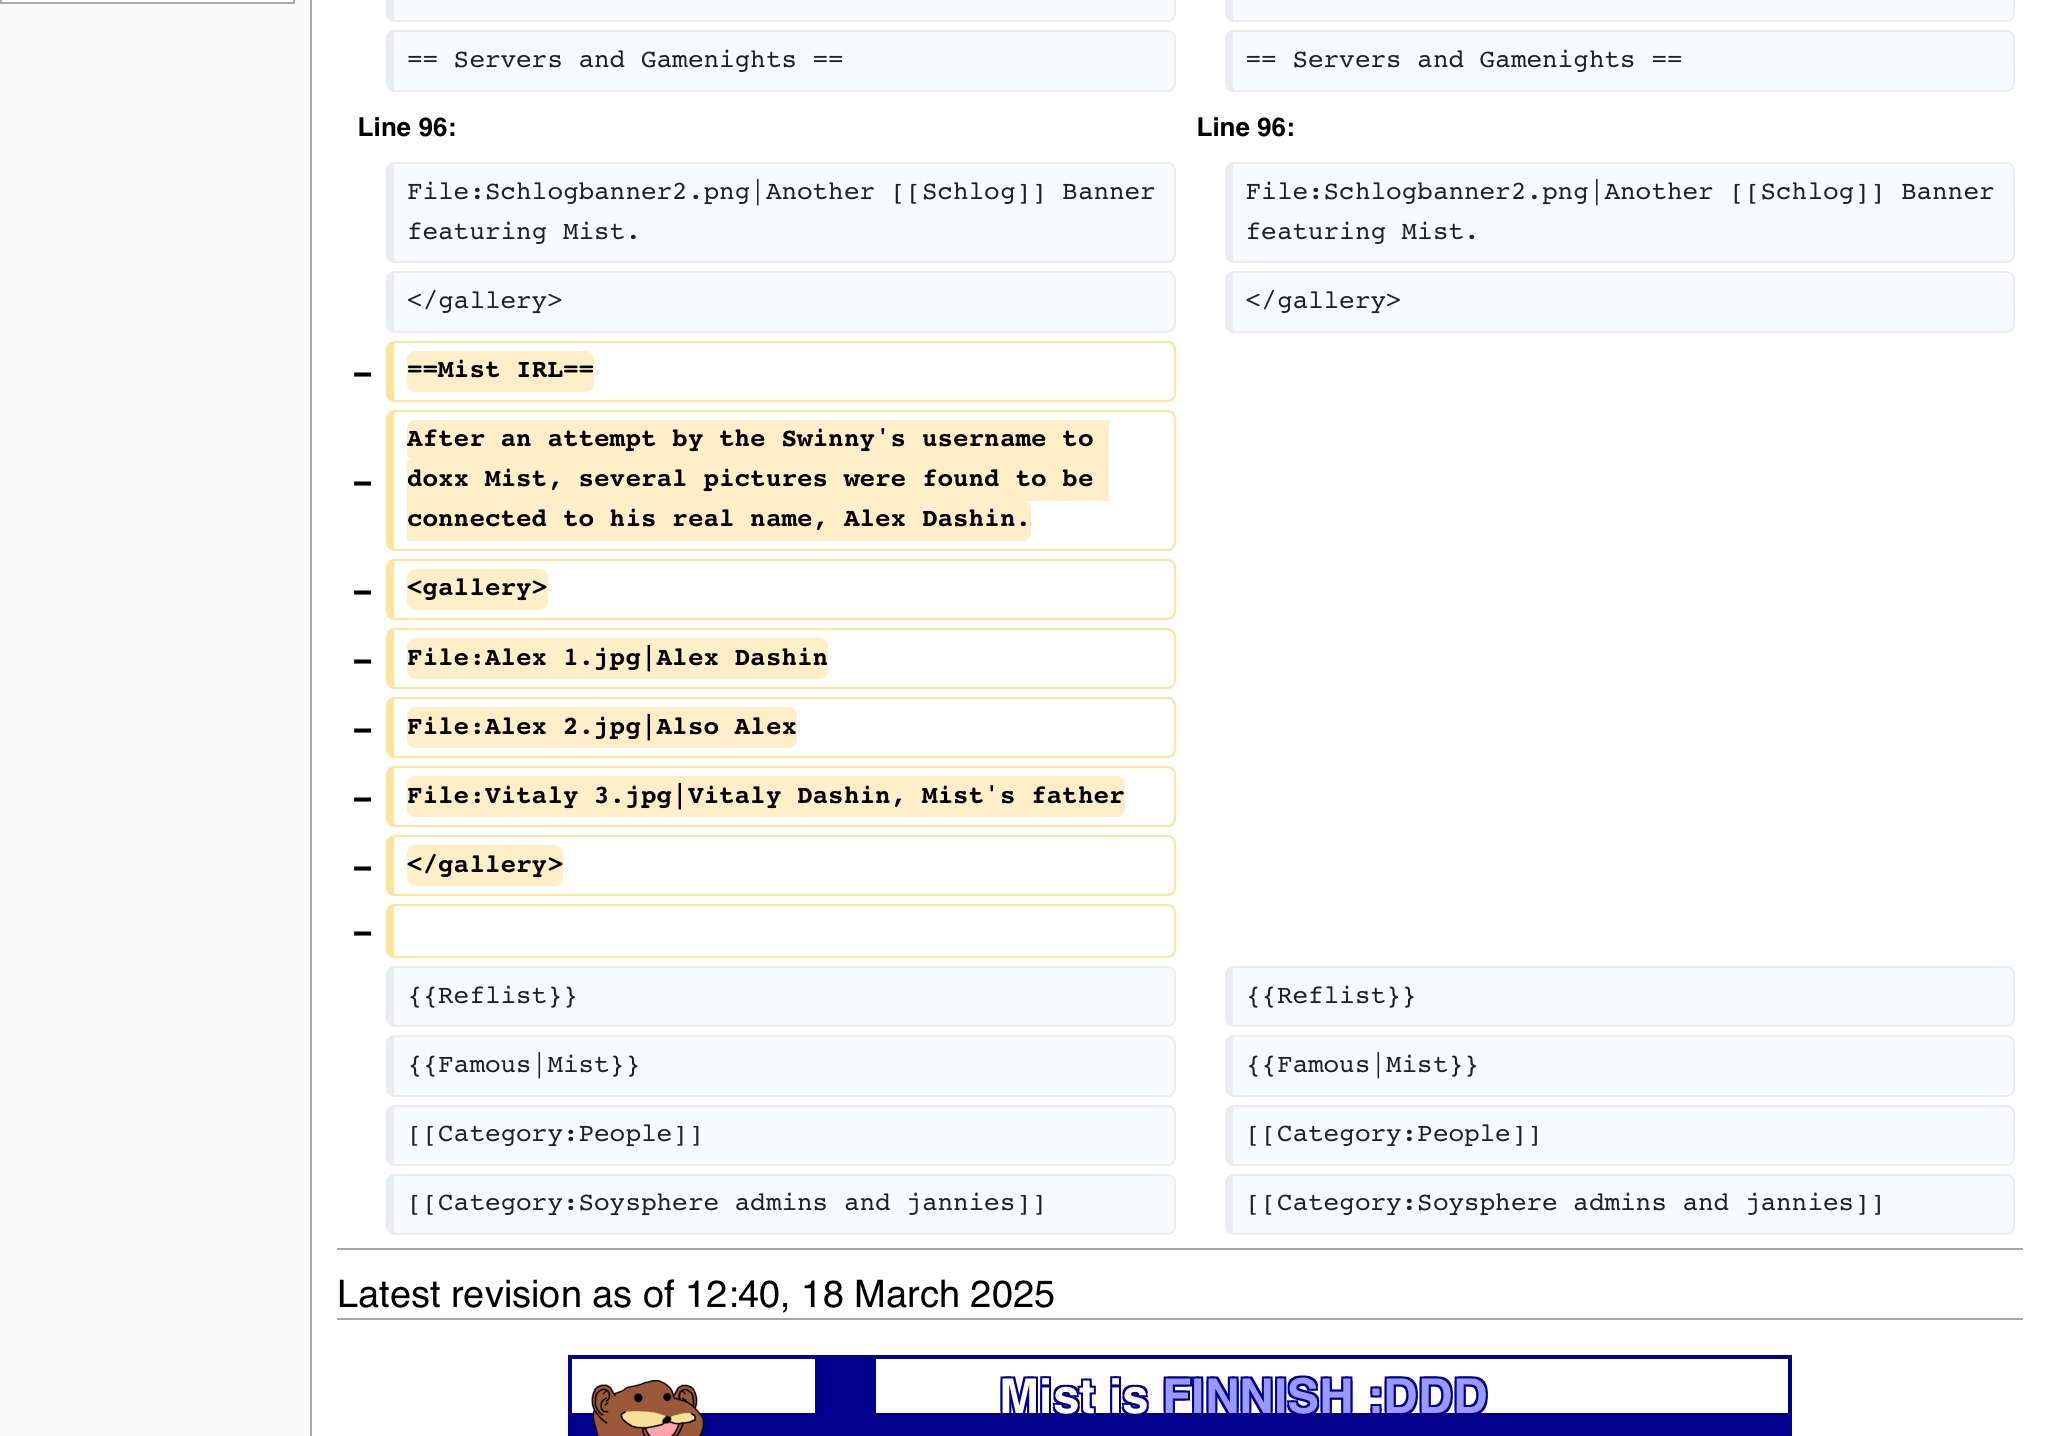Click 'Line 96:' heading of the old revision column
The height and width of the screenshot is (1436, 2048).
[x=407, y=127]
